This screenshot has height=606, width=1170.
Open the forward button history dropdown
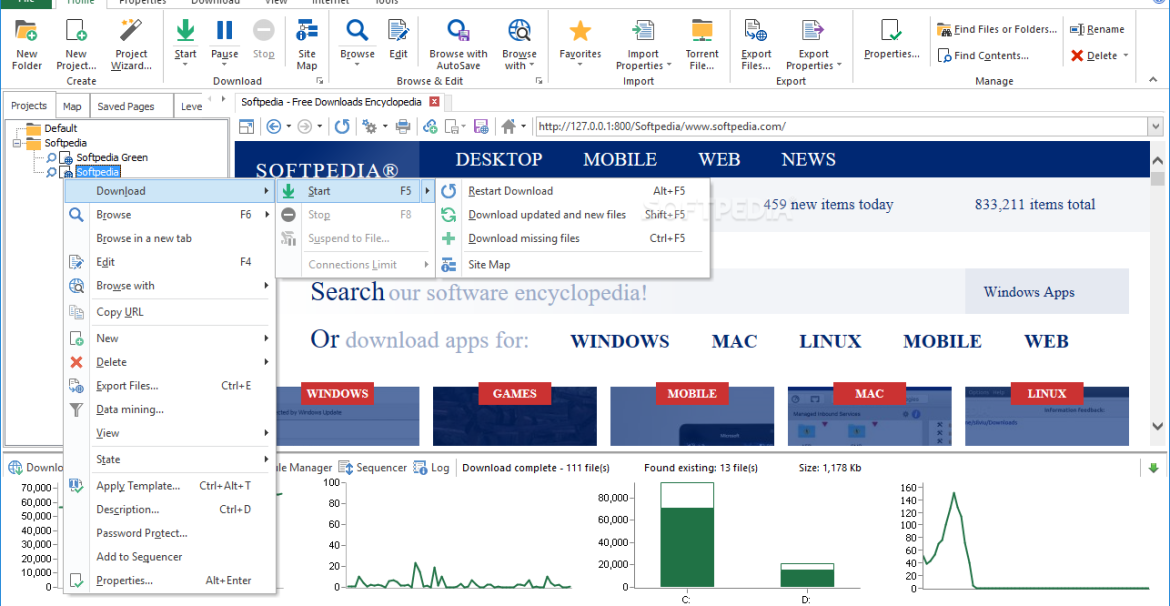click(x=319, y=127)
